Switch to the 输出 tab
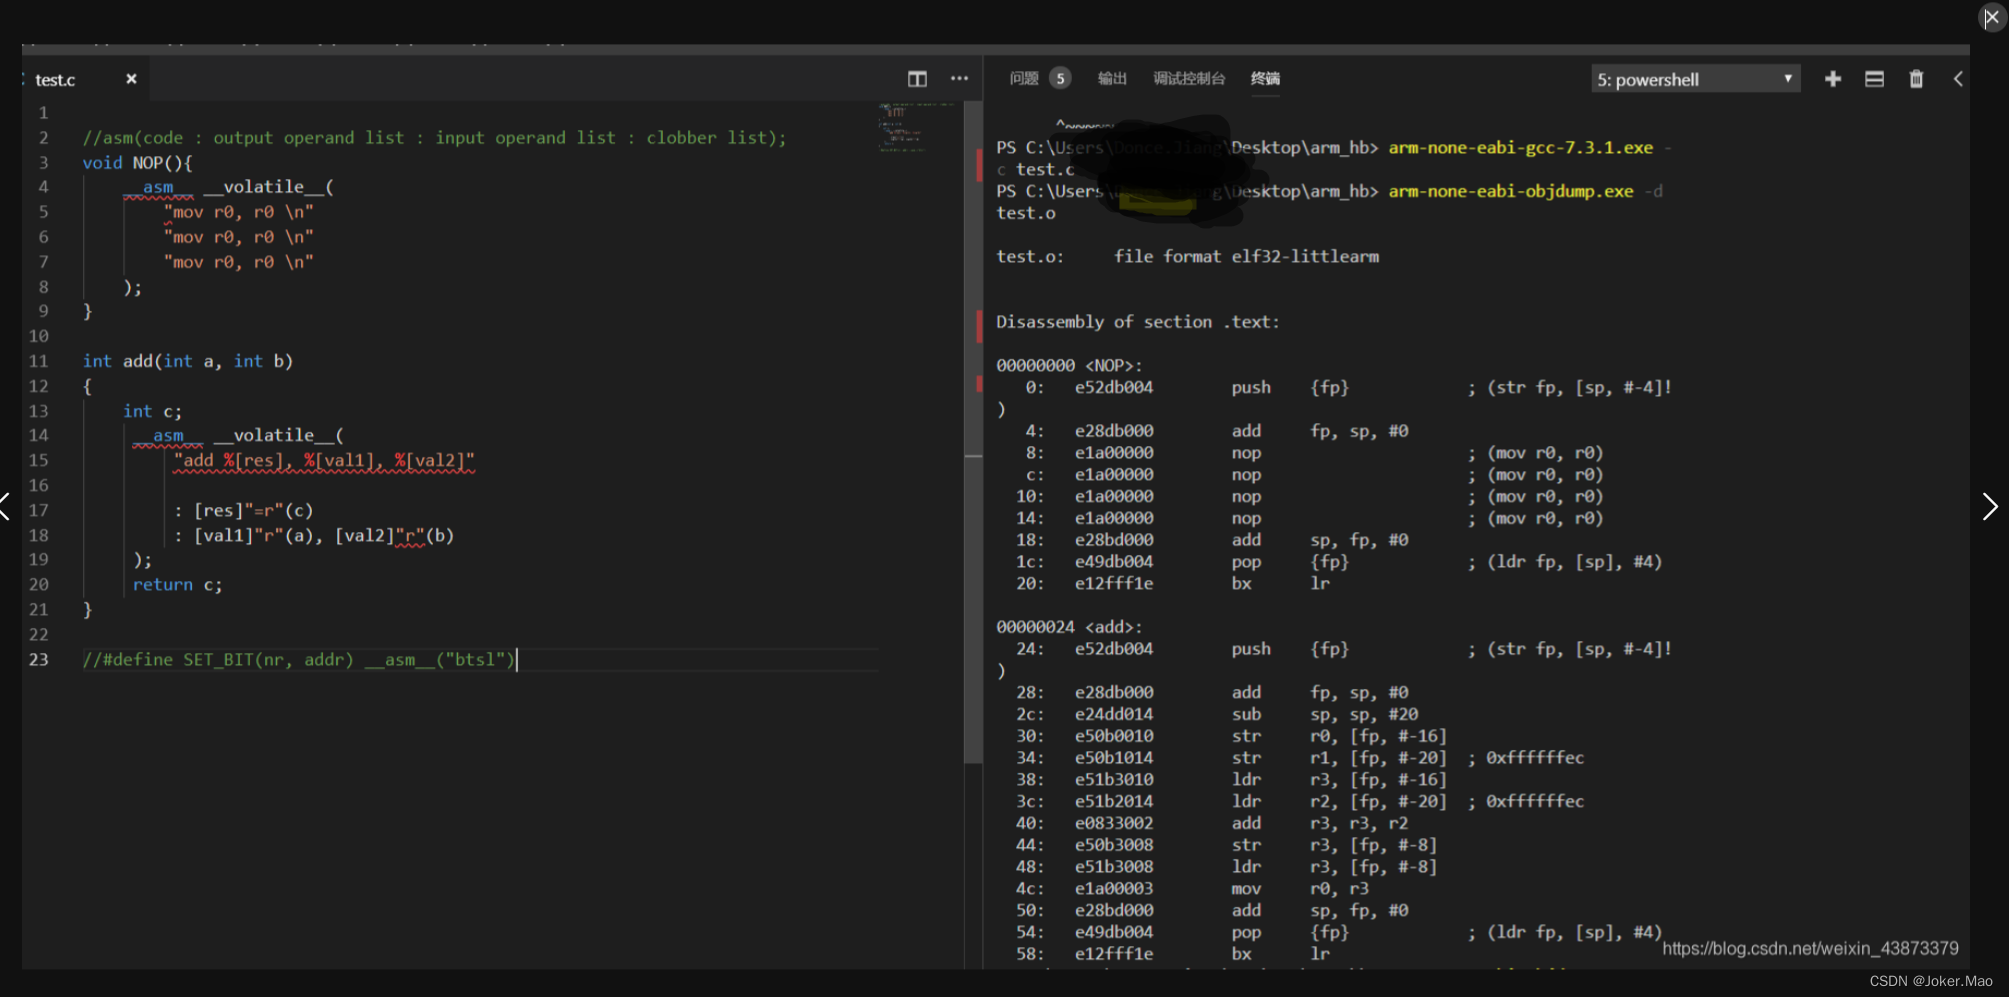 [1113, 78]
